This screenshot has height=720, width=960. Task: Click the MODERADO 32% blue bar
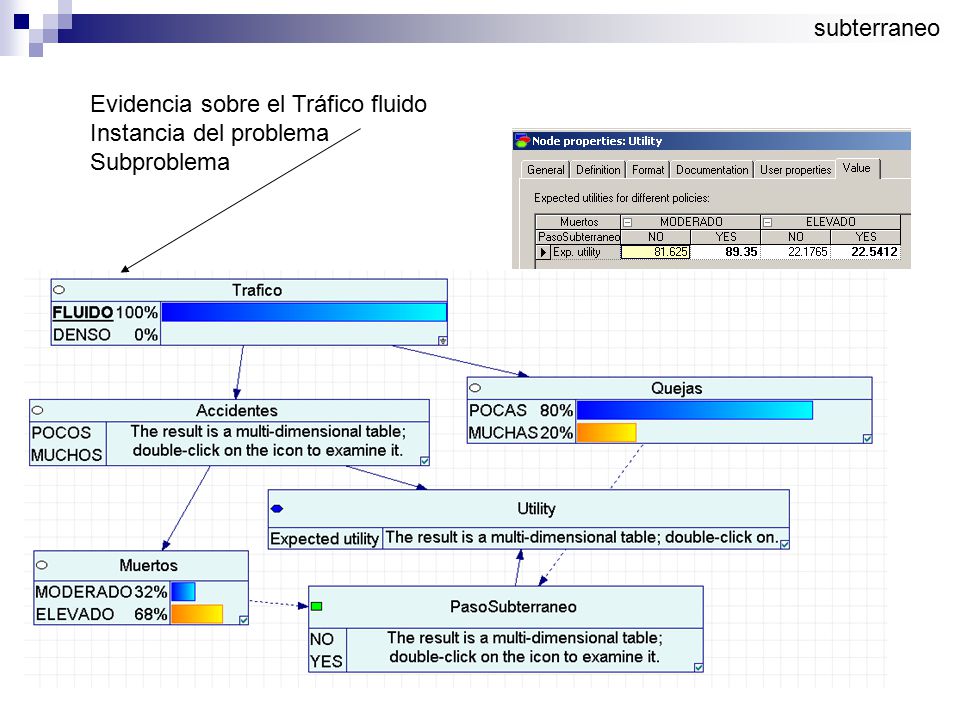pos(183,591)
